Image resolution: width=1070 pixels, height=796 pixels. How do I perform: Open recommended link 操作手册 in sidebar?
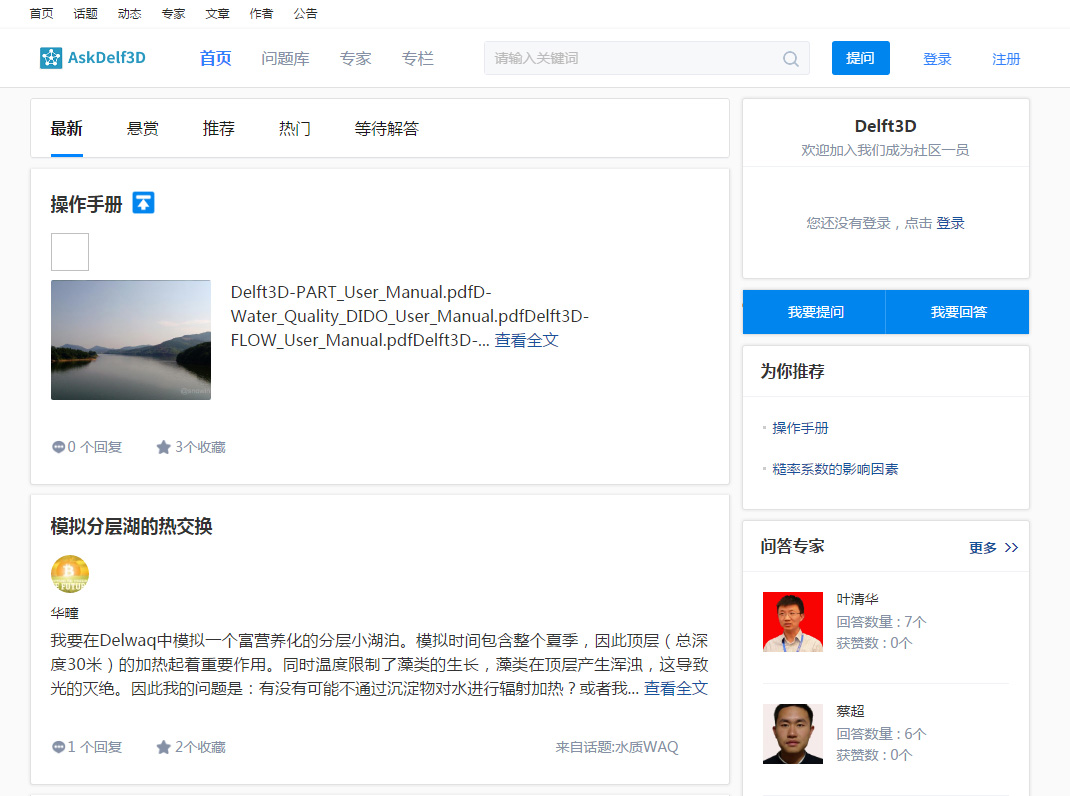[x=800, y=428]
